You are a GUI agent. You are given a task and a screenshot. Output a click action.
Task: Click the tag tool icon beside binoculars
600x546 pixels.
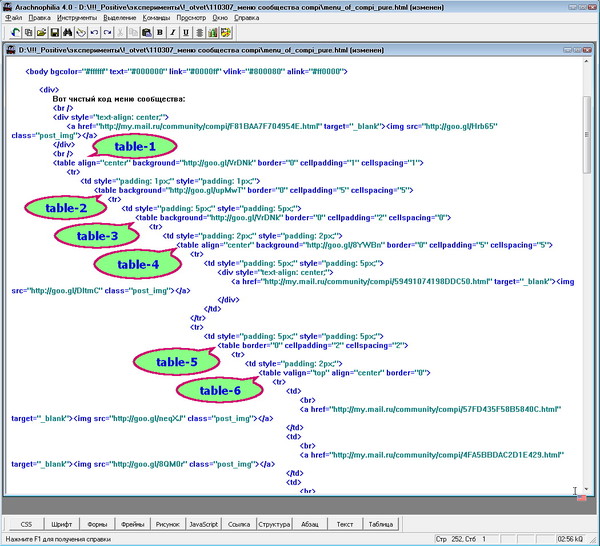click(x=81, y=33)
